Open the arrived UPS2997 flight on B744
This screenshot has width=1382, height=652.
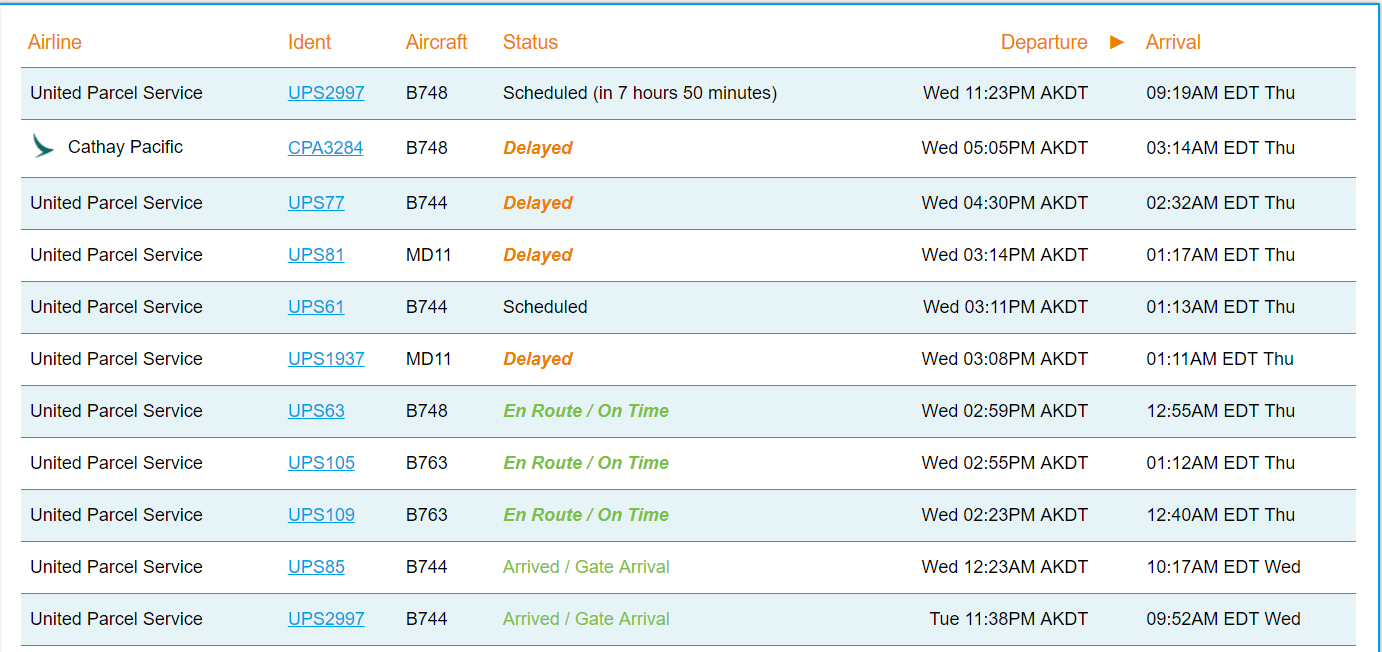pyautogui.click(x=326, y=619)
